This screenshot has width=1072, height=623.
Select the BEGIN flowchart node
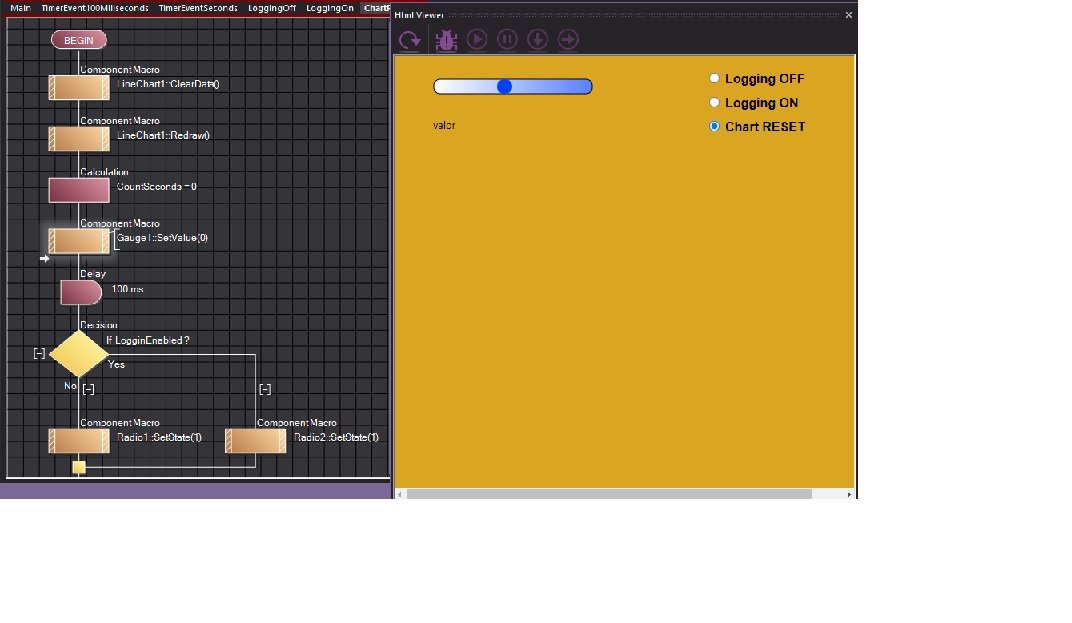point(79,40)
